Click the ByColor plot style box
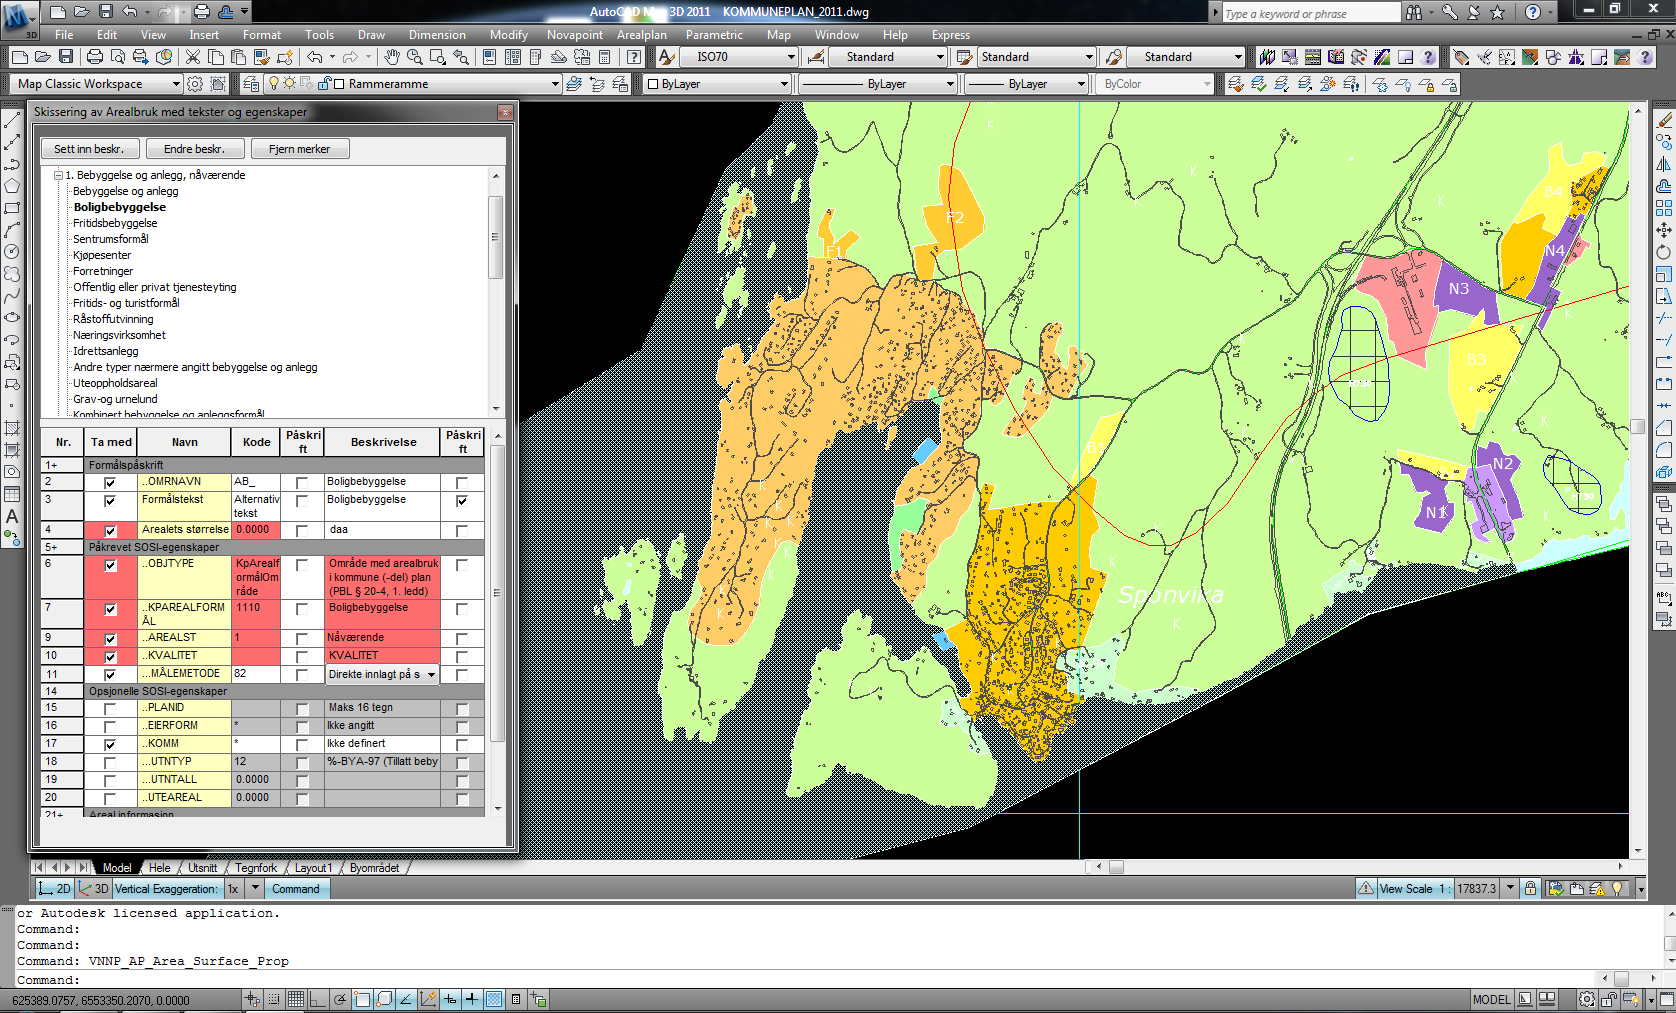Viewport: 1676px width, 1013px height. 1155,84
